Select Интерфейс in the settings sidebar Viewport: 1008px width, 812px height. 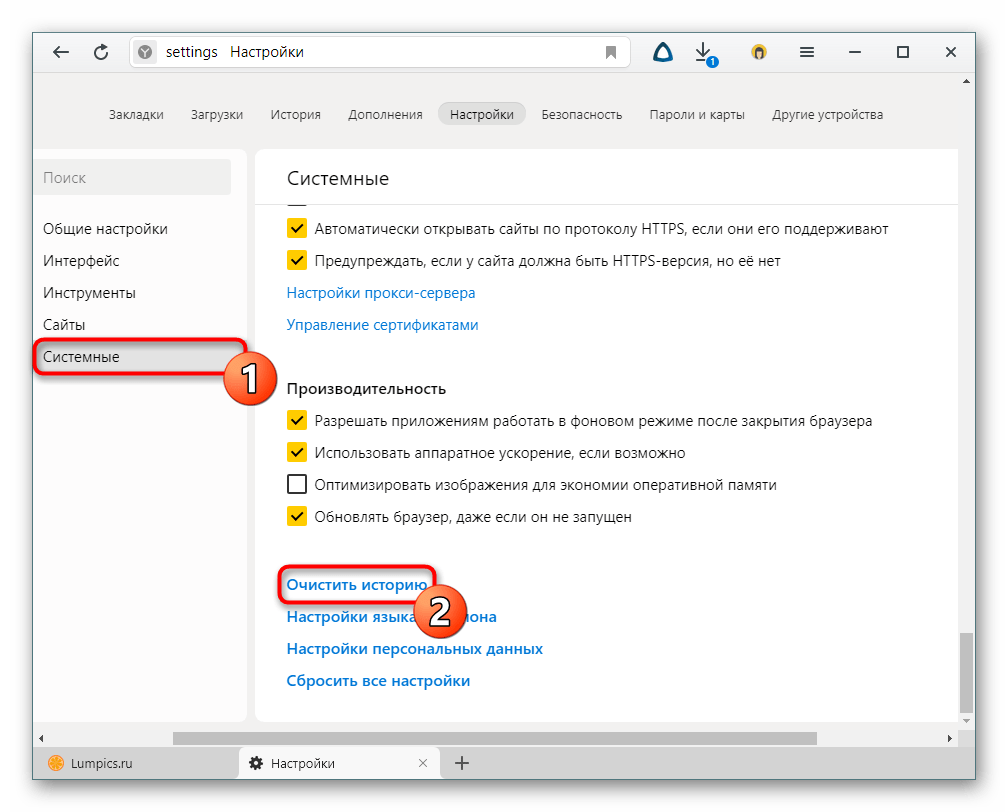point(81,261)
